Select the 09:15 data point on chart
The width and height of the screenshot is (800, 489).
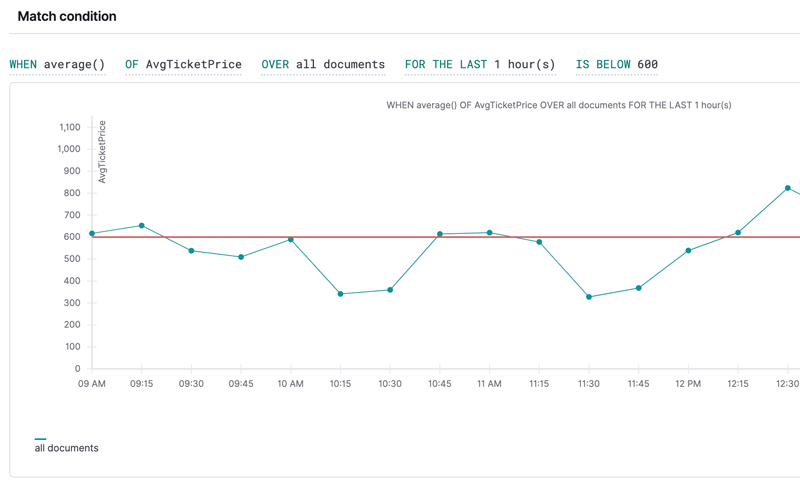pyautogui.click(x=142, y=226)
